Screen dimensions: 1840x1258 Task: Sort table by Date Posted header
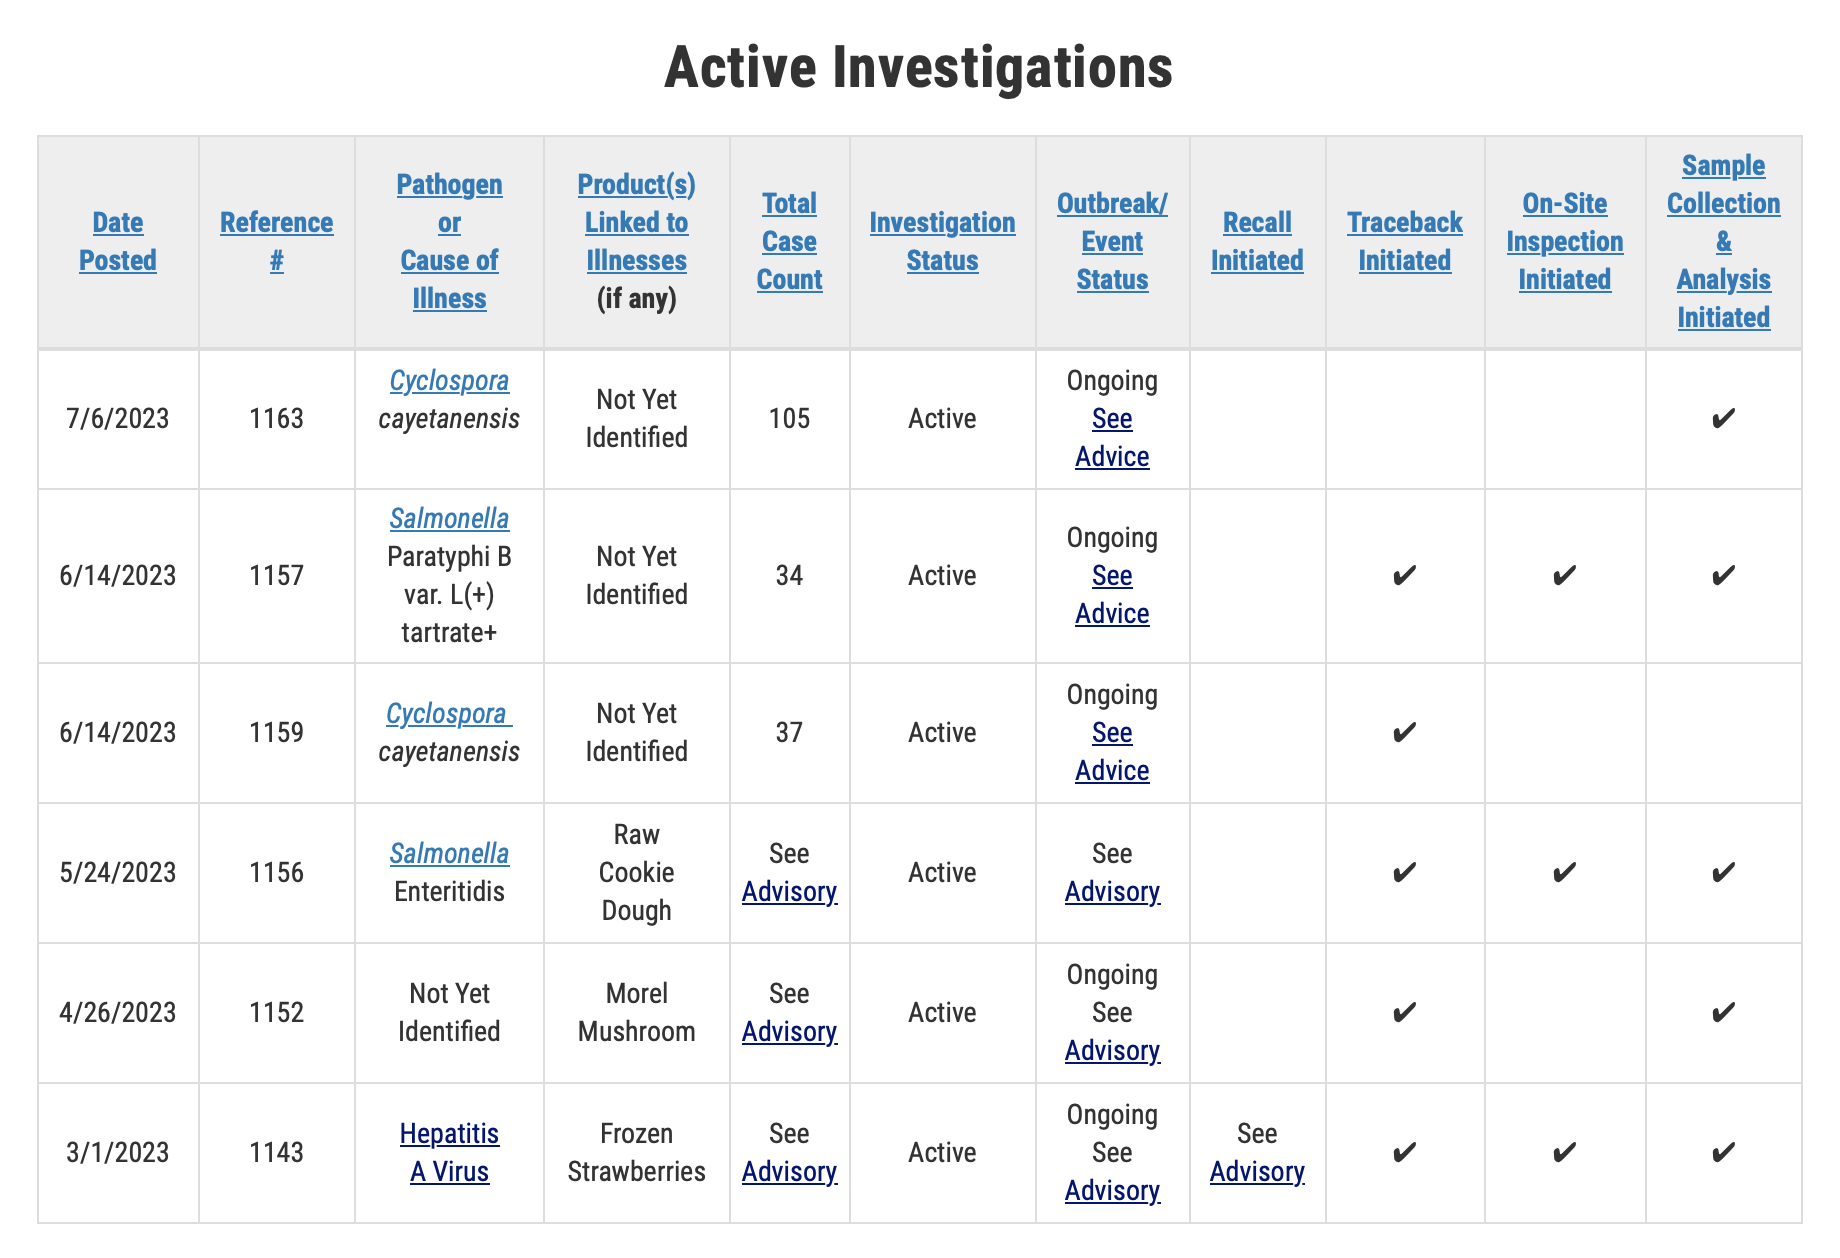(118, 241)
